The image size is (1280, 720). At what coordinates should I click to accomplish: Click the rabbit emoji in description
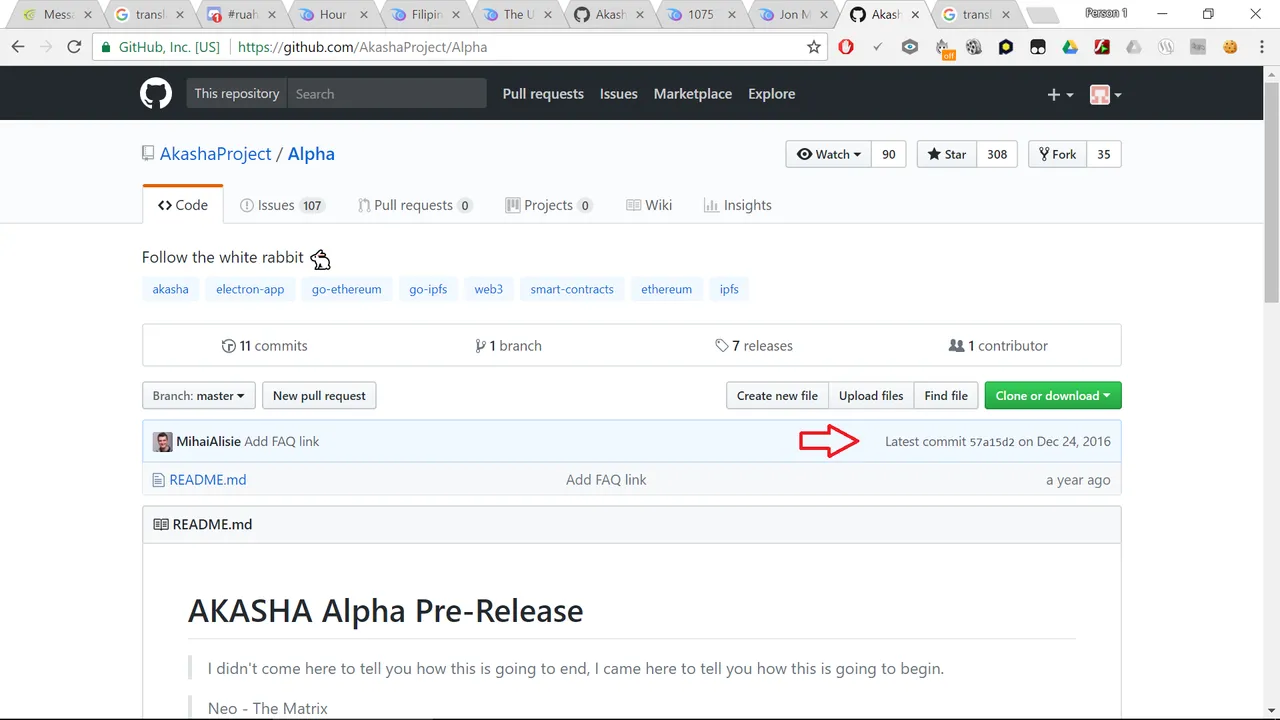click(320, 259)
